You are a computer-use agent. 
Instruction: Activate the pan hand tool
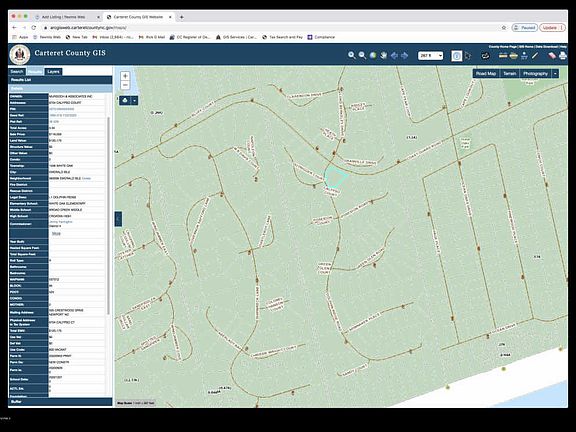point(384,55)
